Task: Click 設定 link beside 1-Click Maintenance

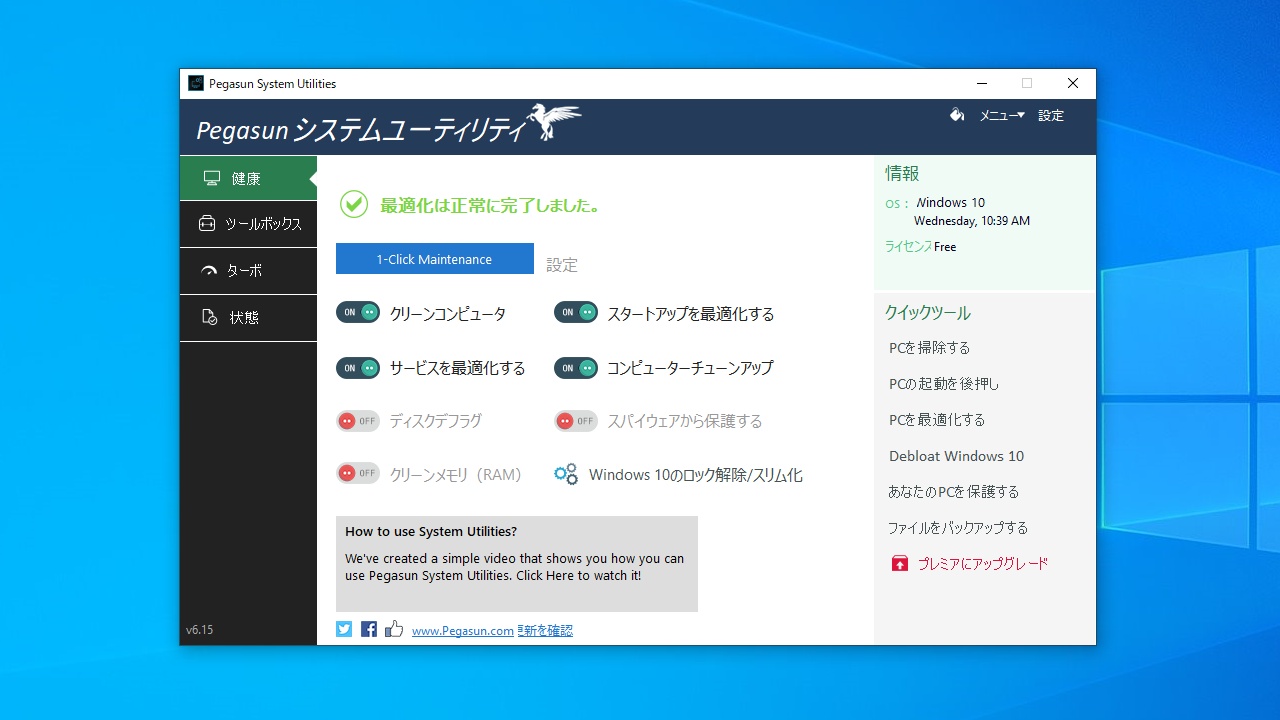Action: tap(562, 265)
